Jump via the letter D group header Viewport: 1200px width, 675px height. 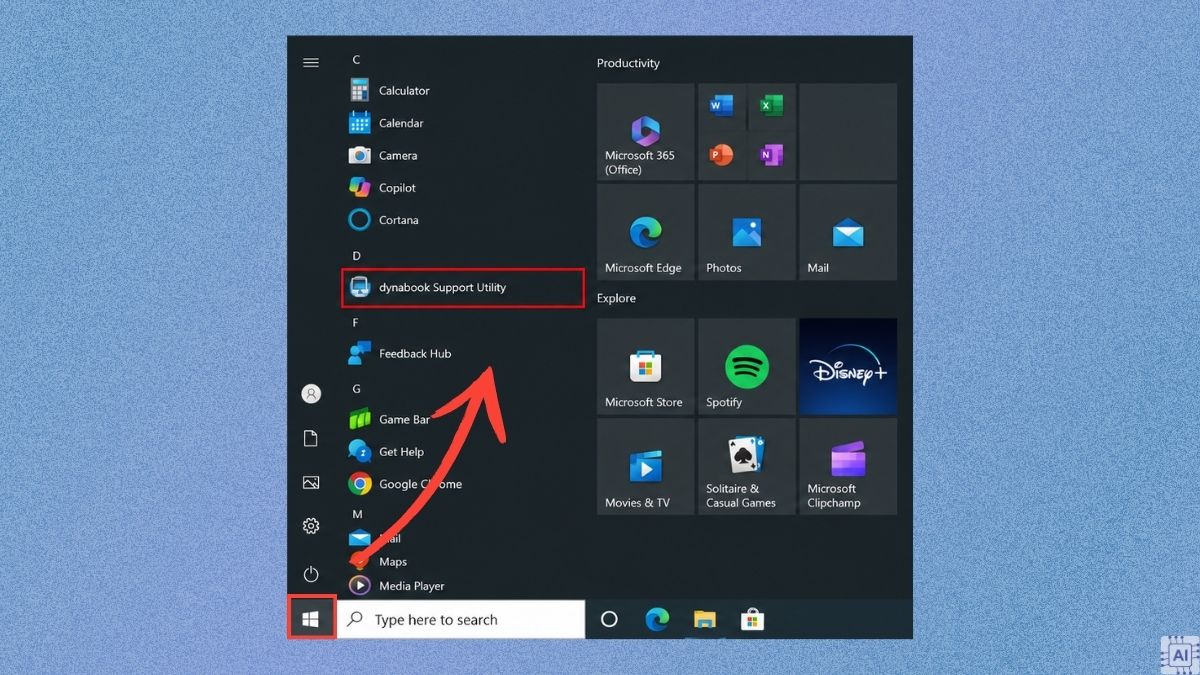point(356,256)
